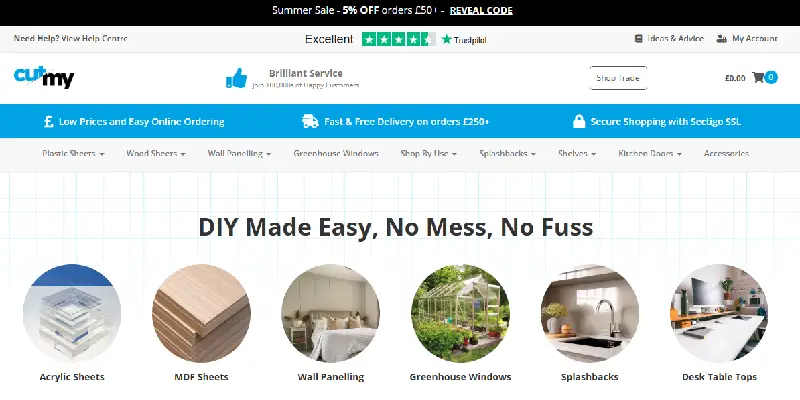Expand the Plastic Sheets dropdown
This screenshot has height=400, width=800.
[x=73, y=154]
